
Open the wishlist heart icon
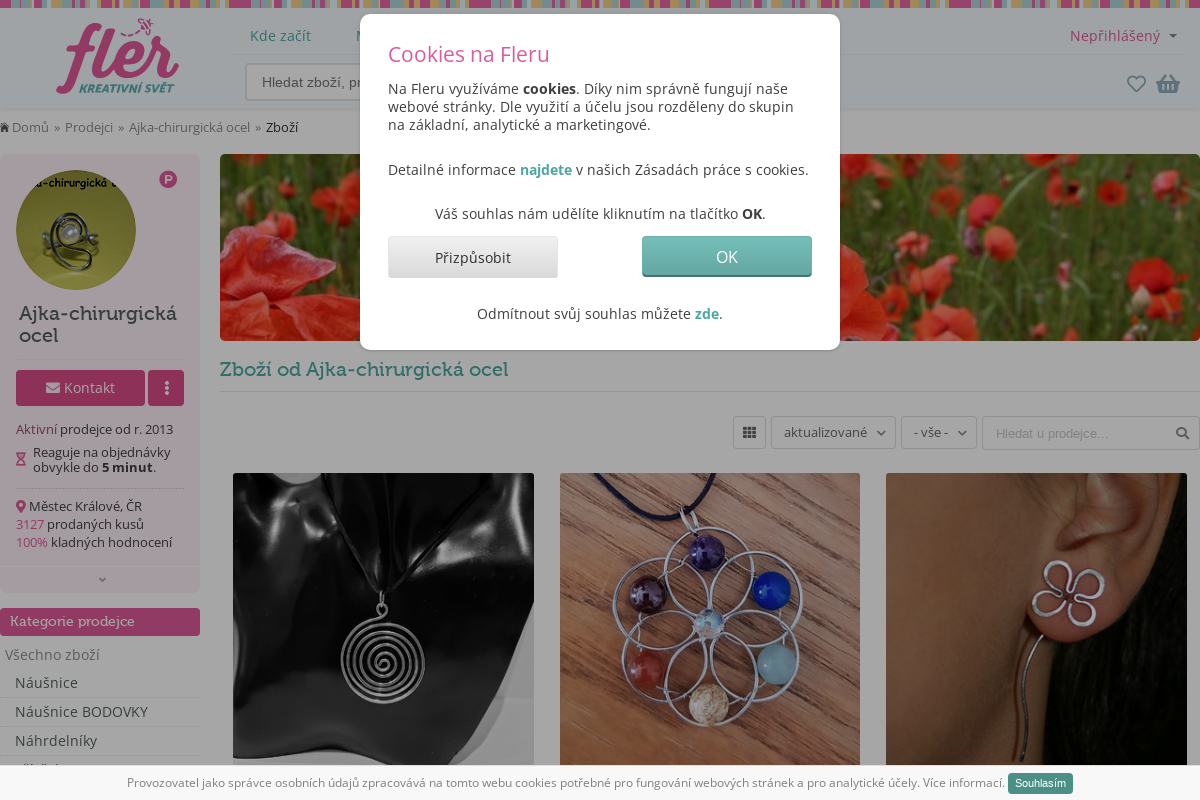[x=1136, y=84]
